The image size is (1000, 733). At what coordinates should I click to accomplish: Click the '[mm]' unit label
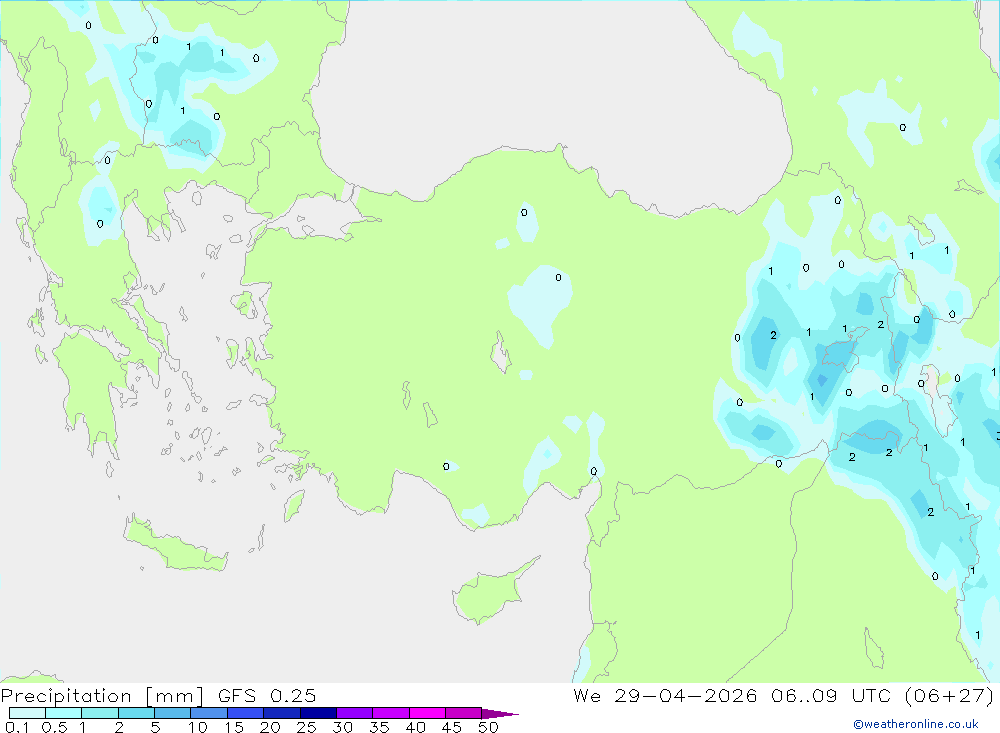click(175, 696)
